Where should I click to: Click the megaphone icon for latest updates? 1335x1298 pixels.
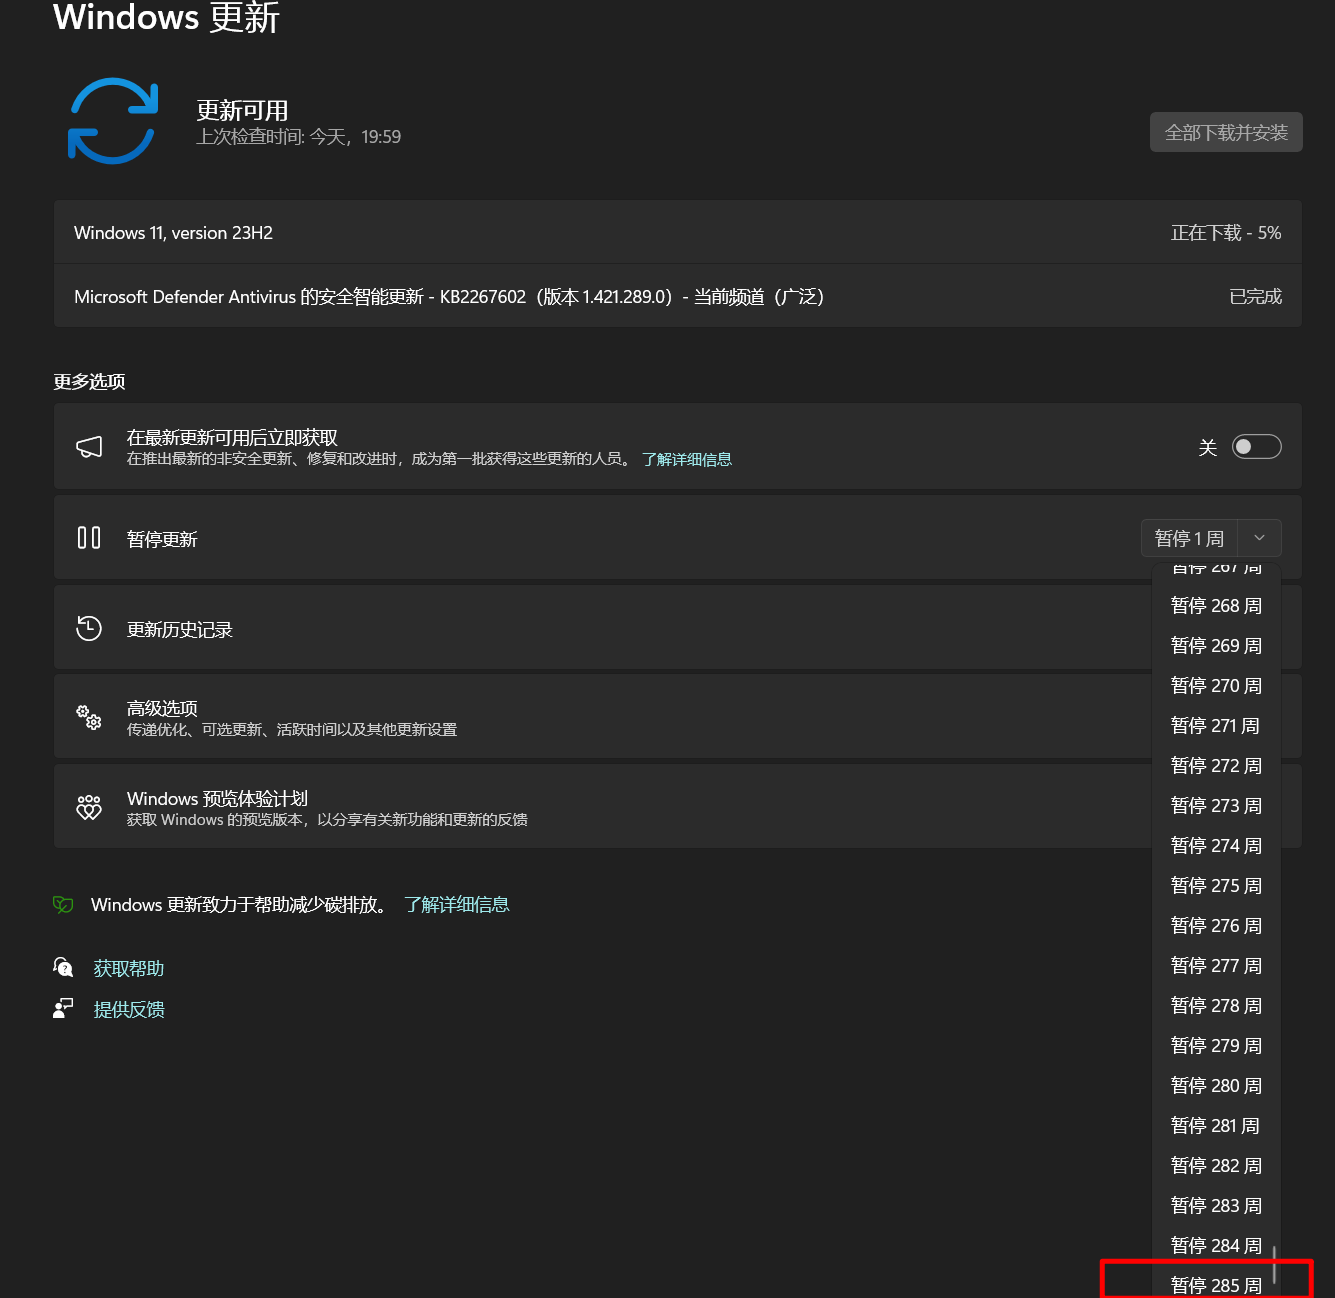[x=89, y=447]
